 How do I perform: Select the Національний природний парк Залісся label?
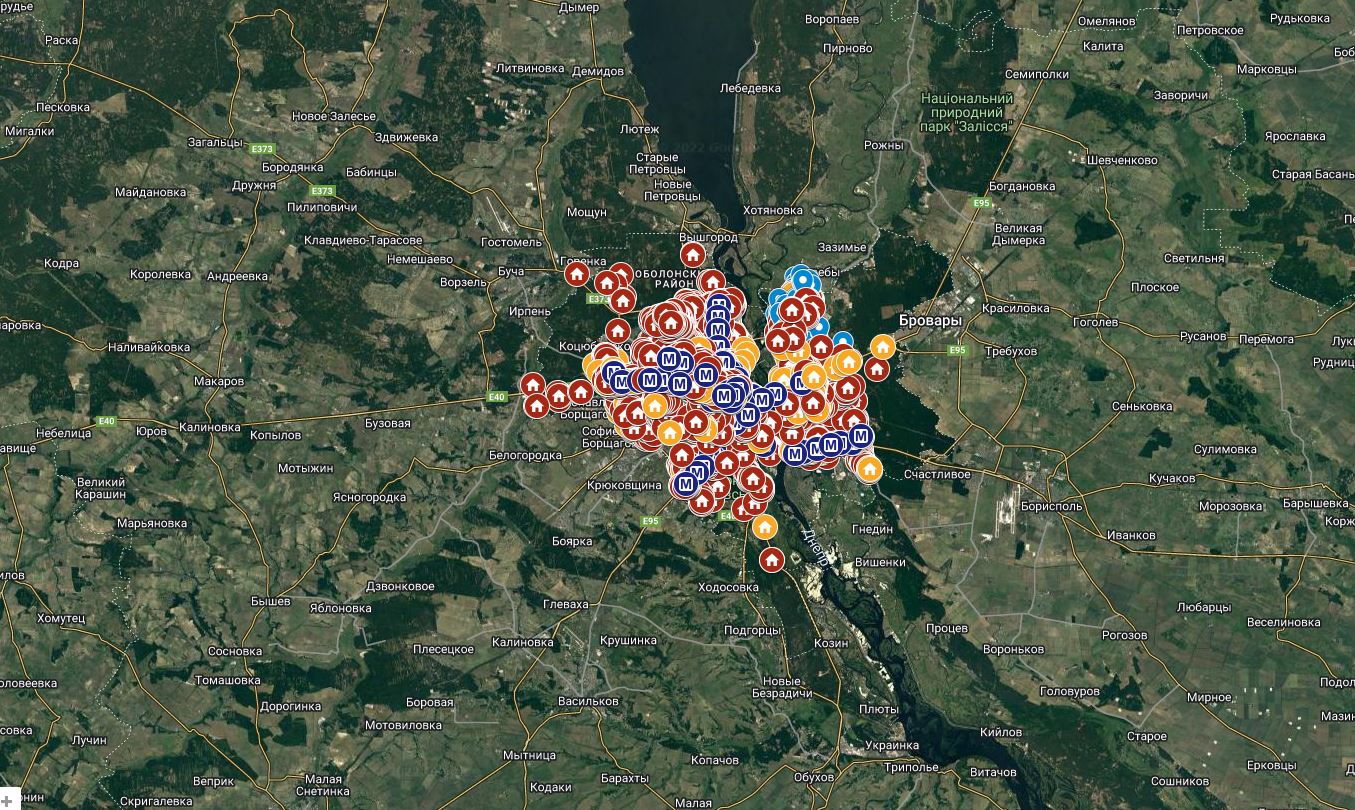[x=966, y=112]
